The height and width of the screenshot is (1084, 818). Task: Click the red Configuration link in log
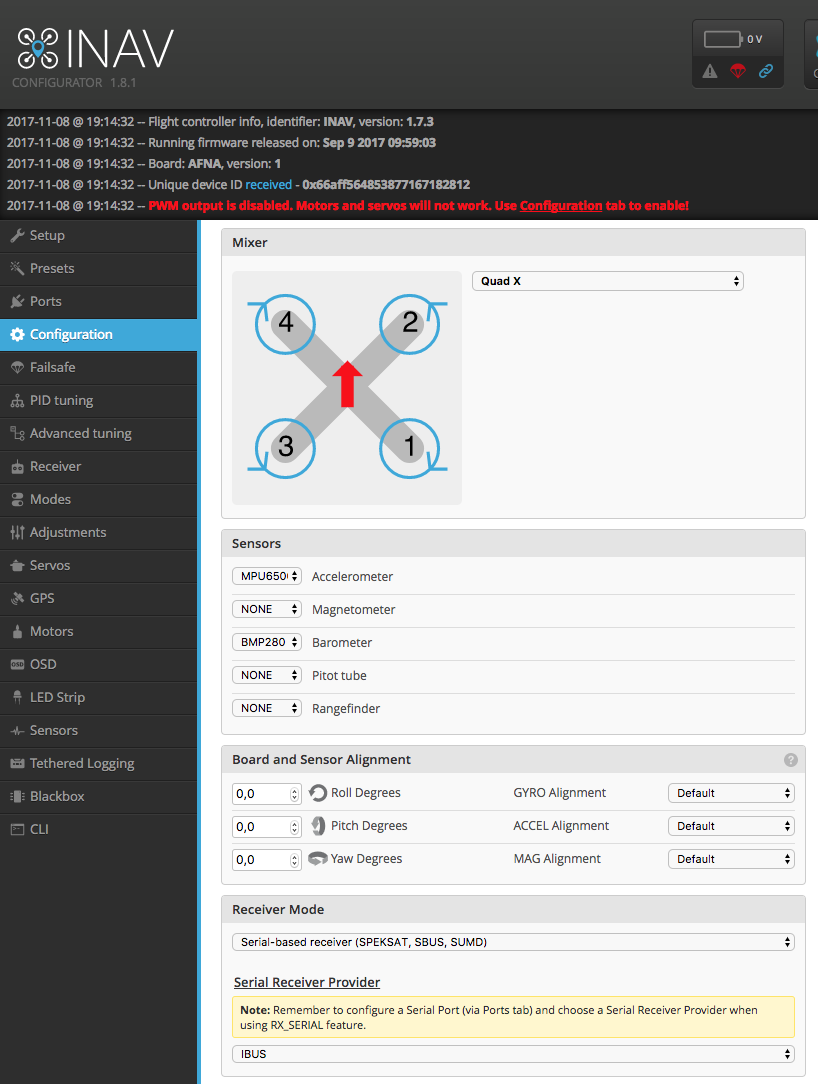point(561,205)
